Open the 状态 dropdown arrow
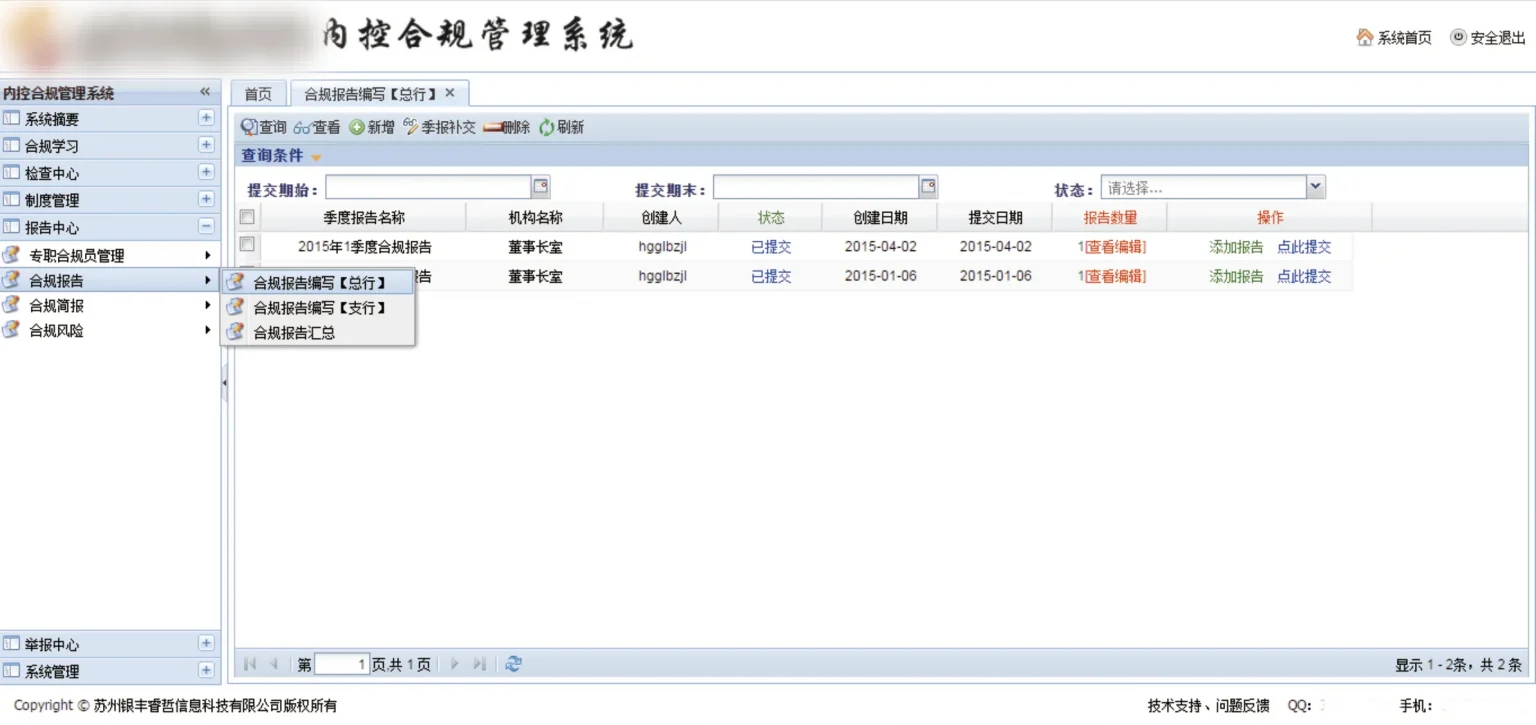Viewport: 1536px width, 725px height. [1316, 187]
